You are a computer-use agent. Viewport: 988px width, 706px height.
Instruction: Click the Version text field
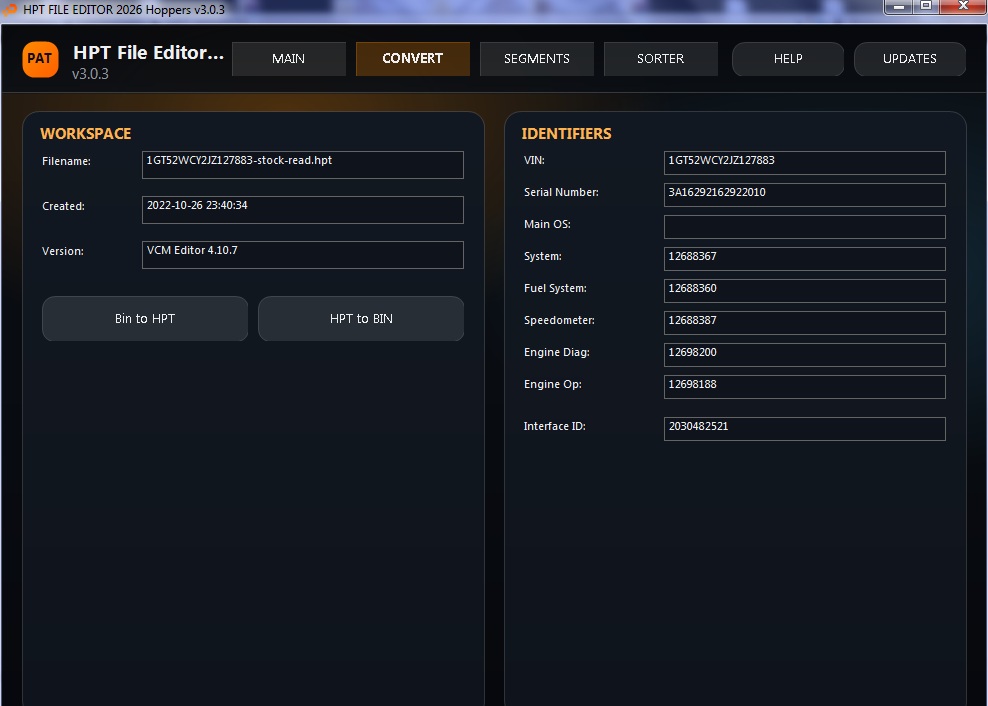point(303,255)
